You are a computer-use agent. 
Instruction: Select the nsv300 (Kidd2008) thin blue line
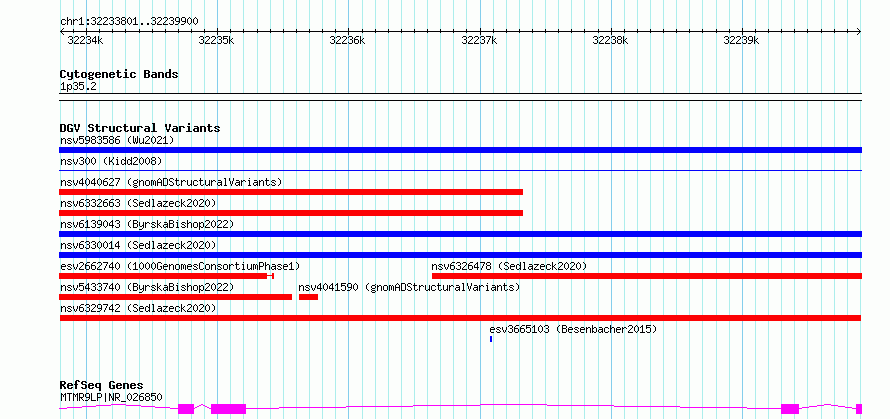[x=460, y=170]
